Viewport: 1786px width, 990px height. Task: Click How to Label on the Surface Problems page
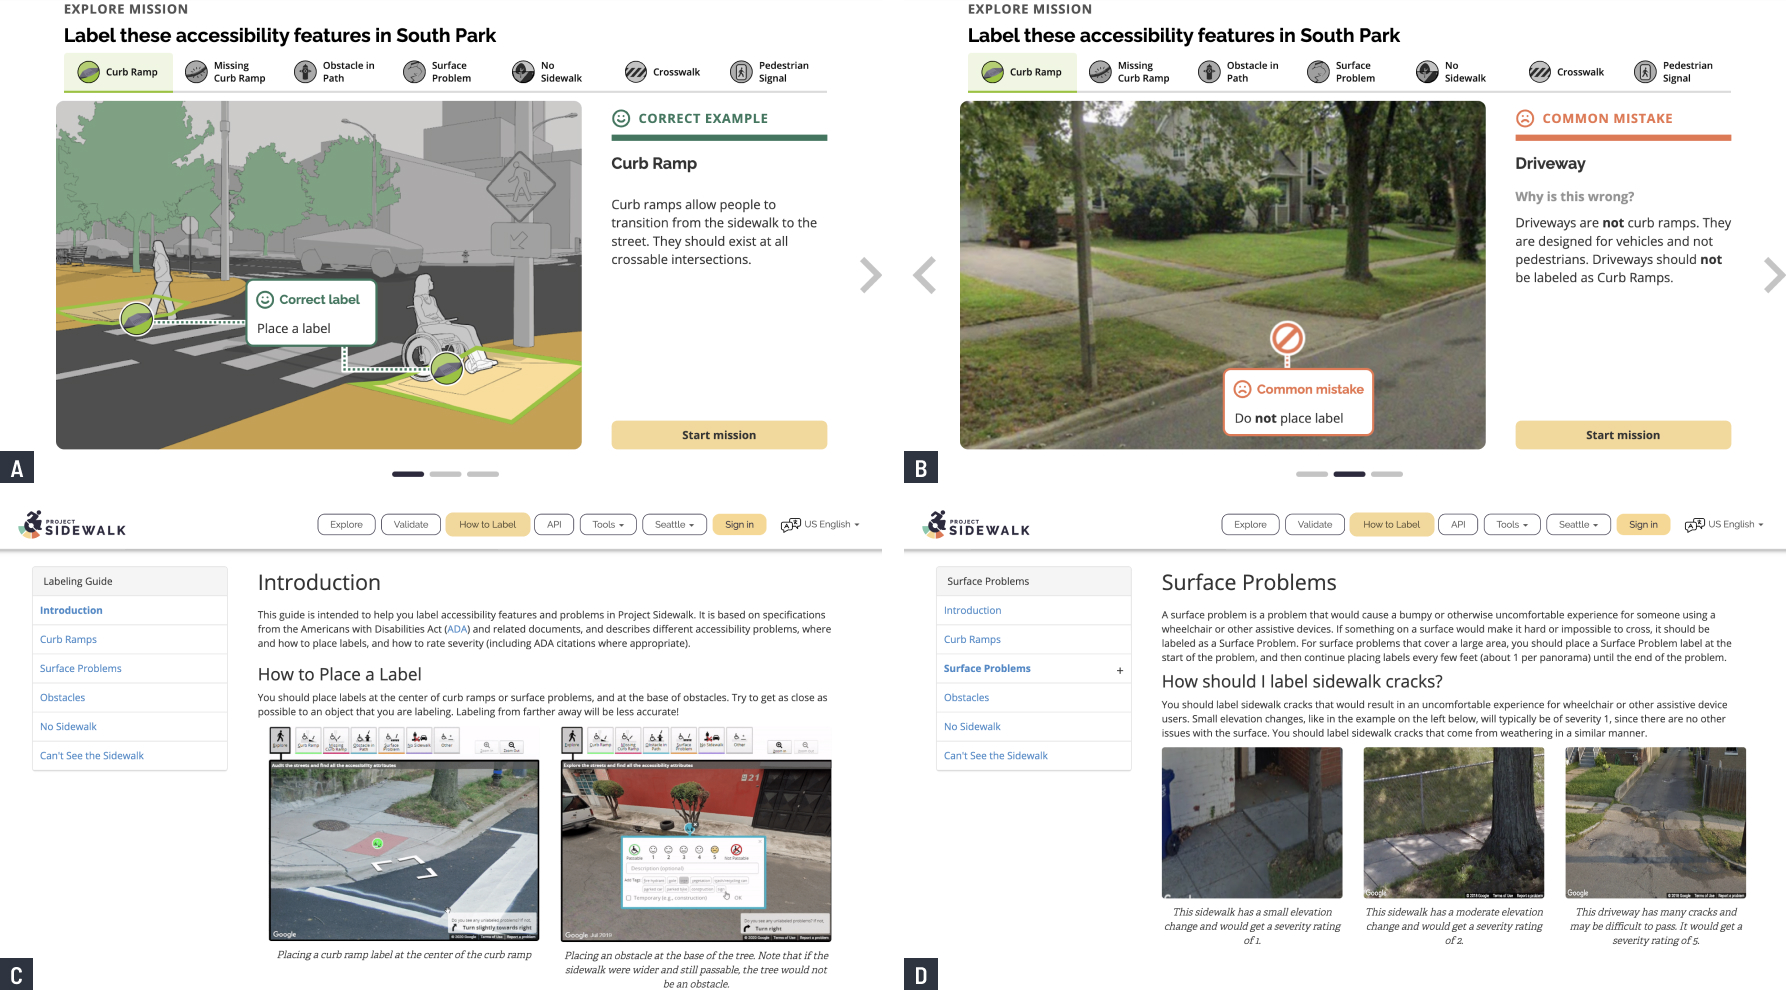(1392, 525)
